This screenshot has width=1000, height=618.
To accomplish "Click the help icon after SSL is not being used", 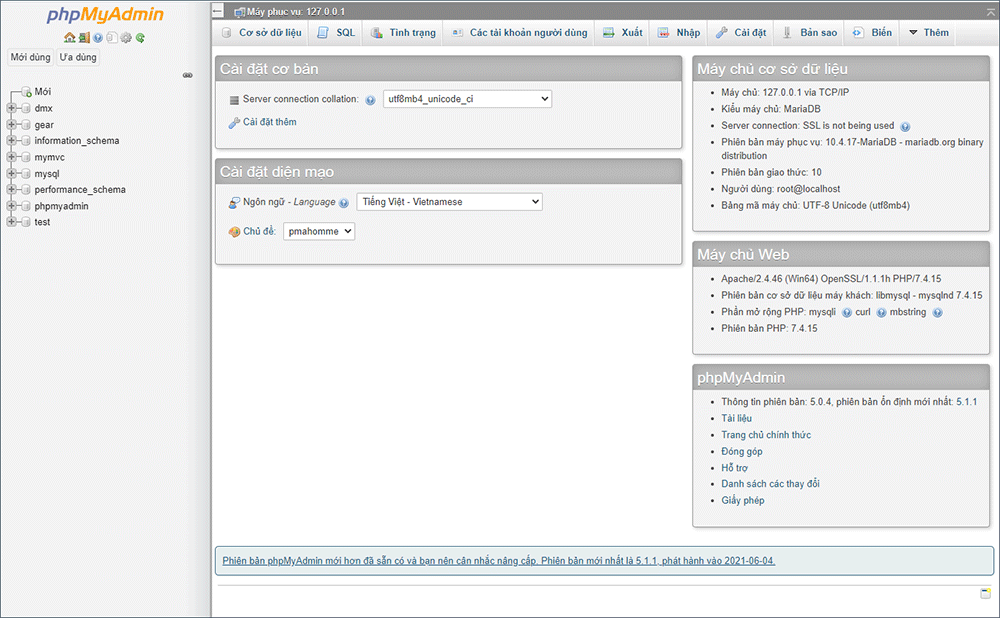I will pyautogui.click(x=905, y=126).
